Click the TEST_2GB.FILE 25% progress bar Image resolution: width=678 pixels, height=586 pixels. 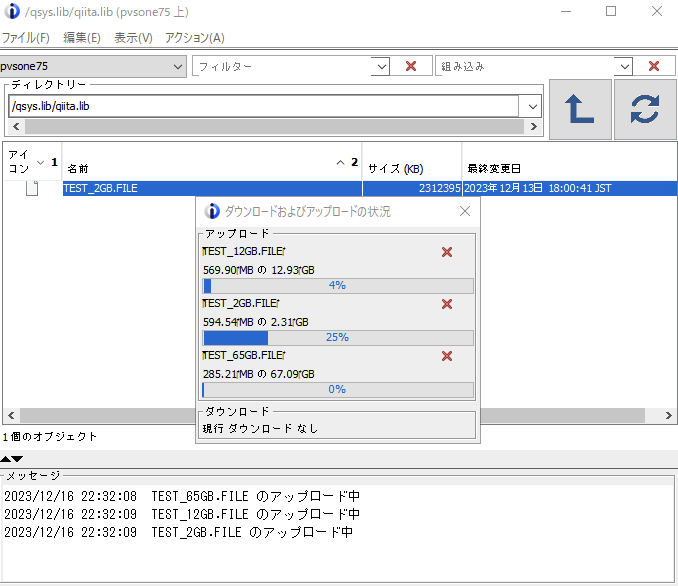coord(338,337)
